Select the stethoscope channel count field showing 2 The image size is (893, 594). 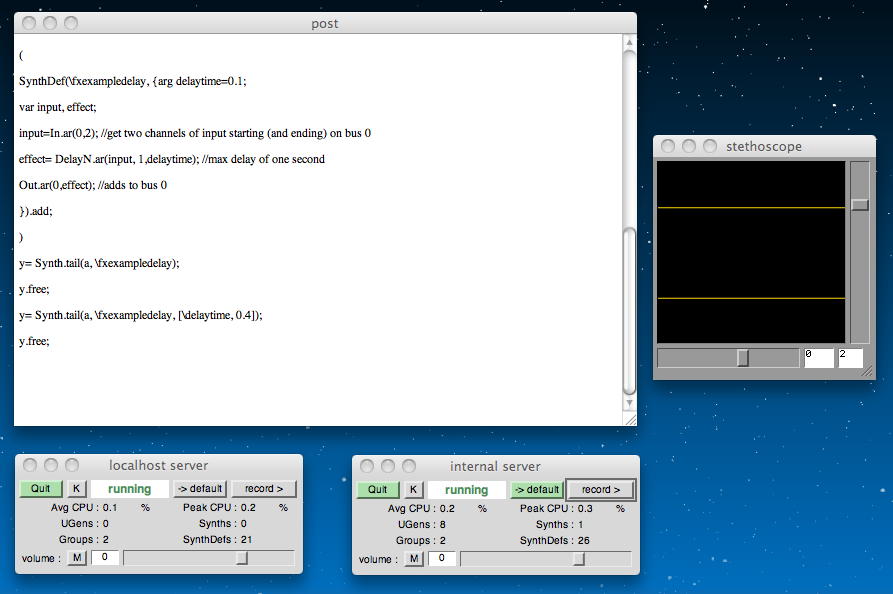click(850, 358)
